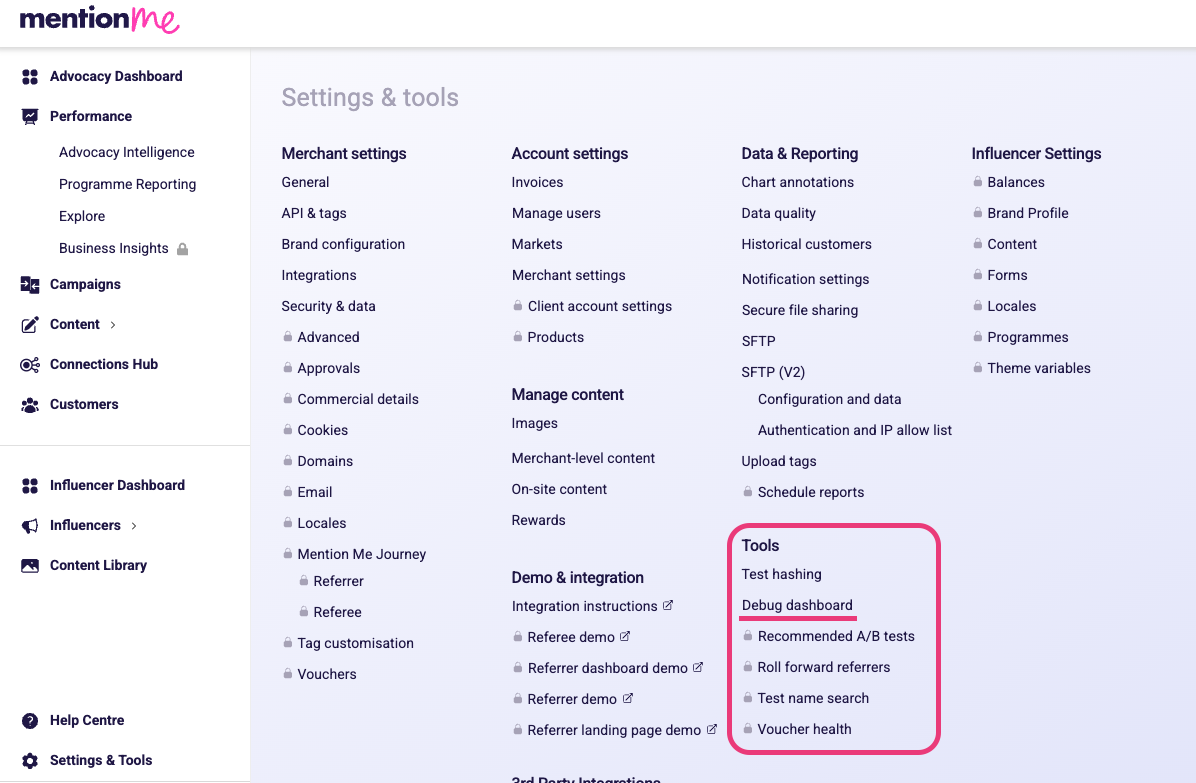Open Programme Reporting in the sidebar
The width and height of the screenshot is (1196, 783).
pyautogui.click(x=127, y=184)
